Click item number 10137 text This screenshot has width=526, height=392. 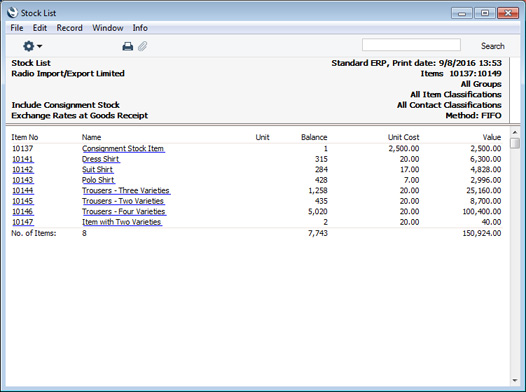(x=22, y=149)
